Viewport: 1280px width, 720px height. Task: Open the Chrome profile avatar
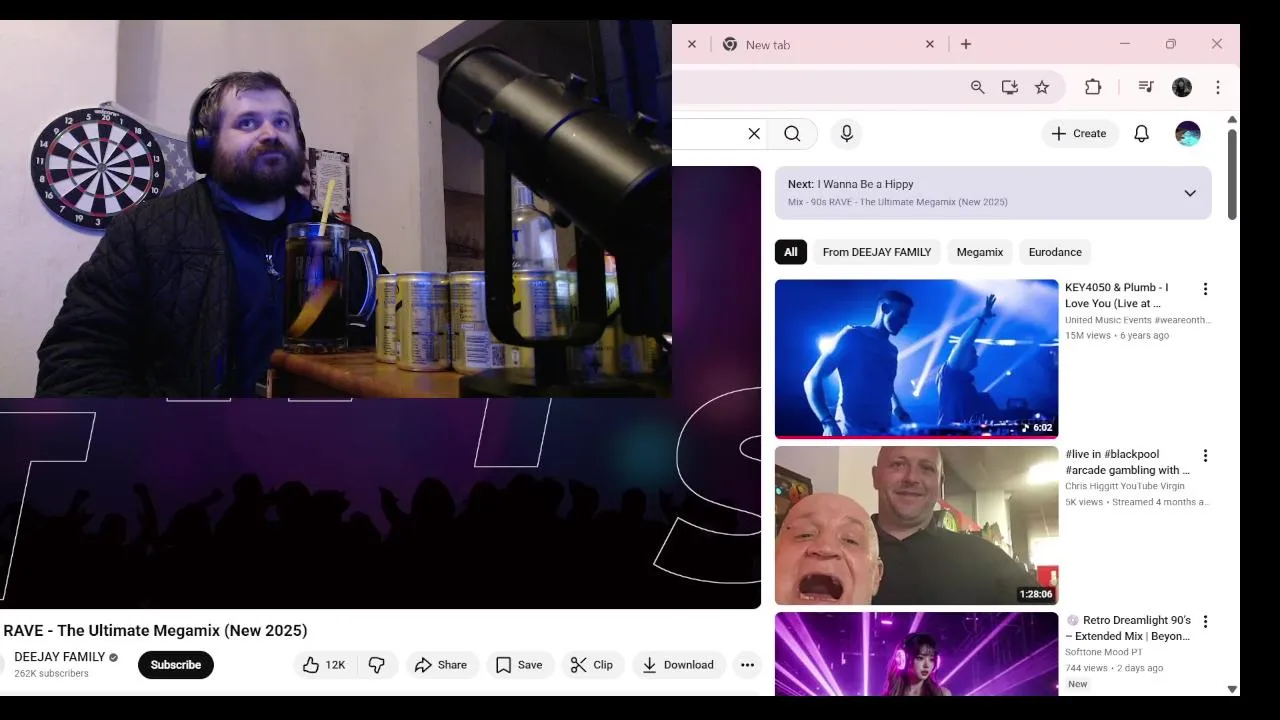1182,87
